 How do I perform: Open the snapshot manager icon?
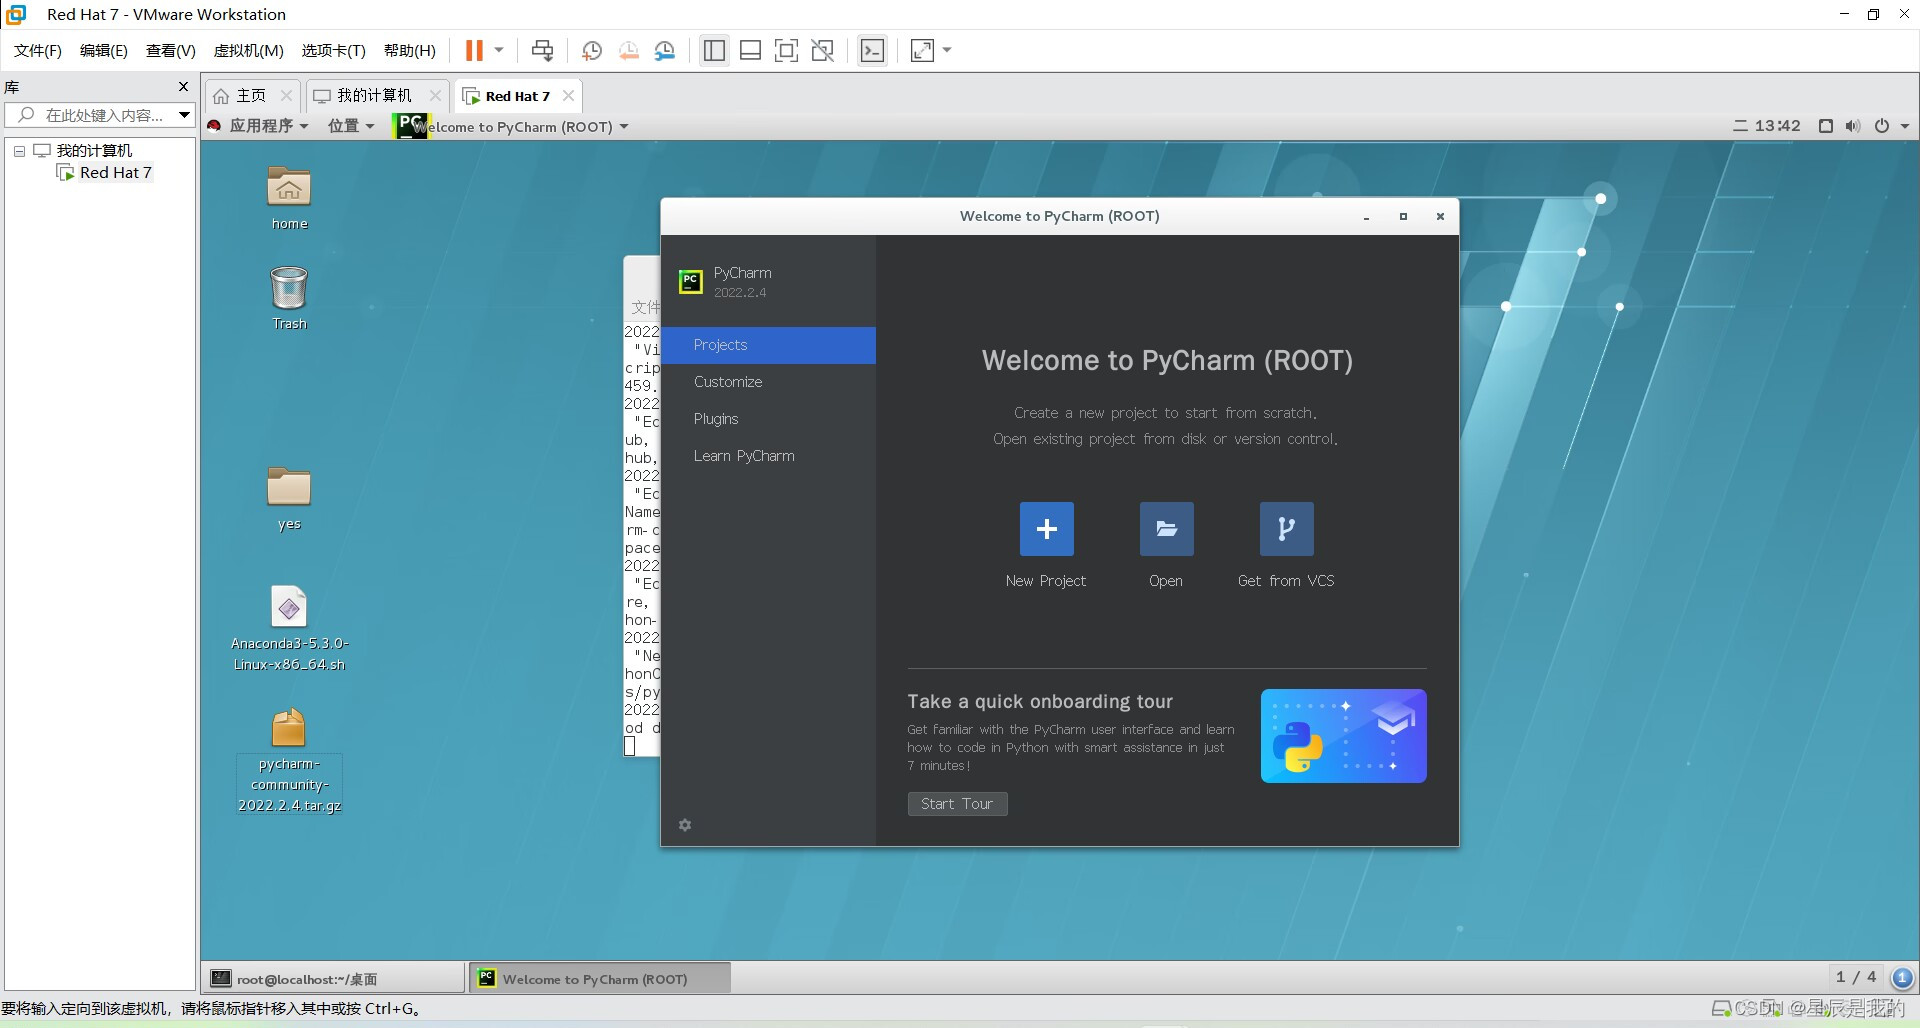(665, 50)
